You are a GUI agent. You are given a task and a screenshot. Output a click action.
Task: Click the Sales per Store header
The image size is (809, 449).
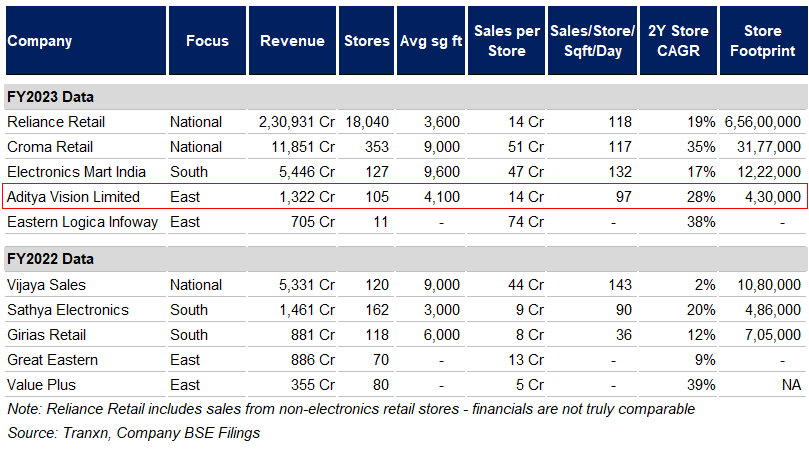point(506,41)
